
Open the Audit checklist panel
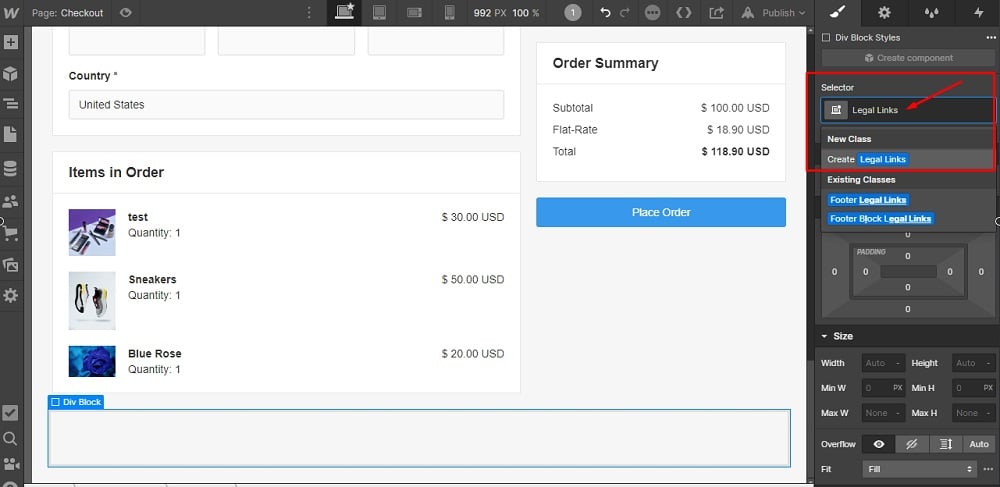(11, 412)
